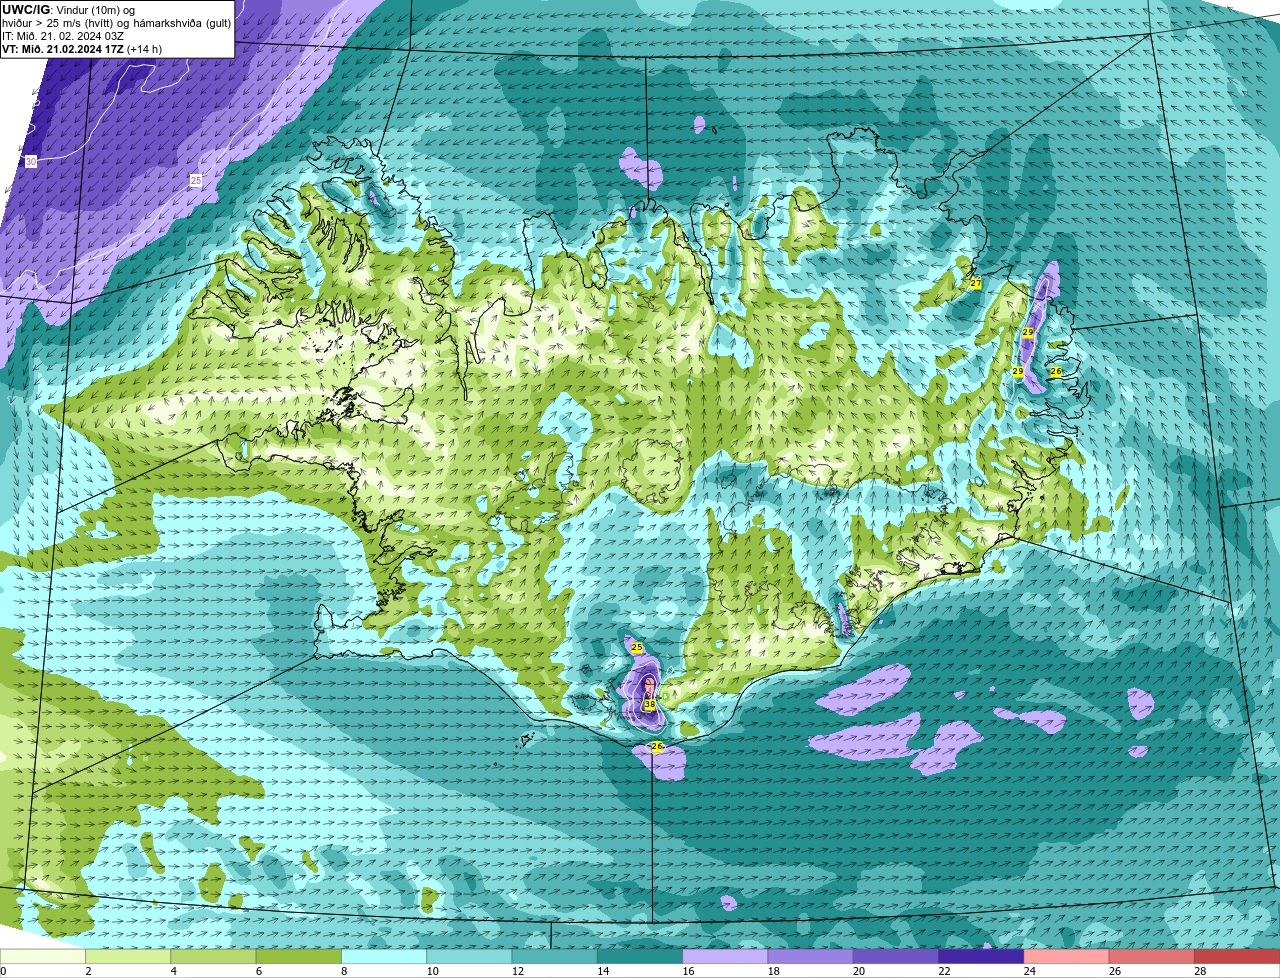This screenshot has width=1280, height=978.
Task: Click the 8–10 m/s light cyan legend swatch
Action: click(384, 956)
